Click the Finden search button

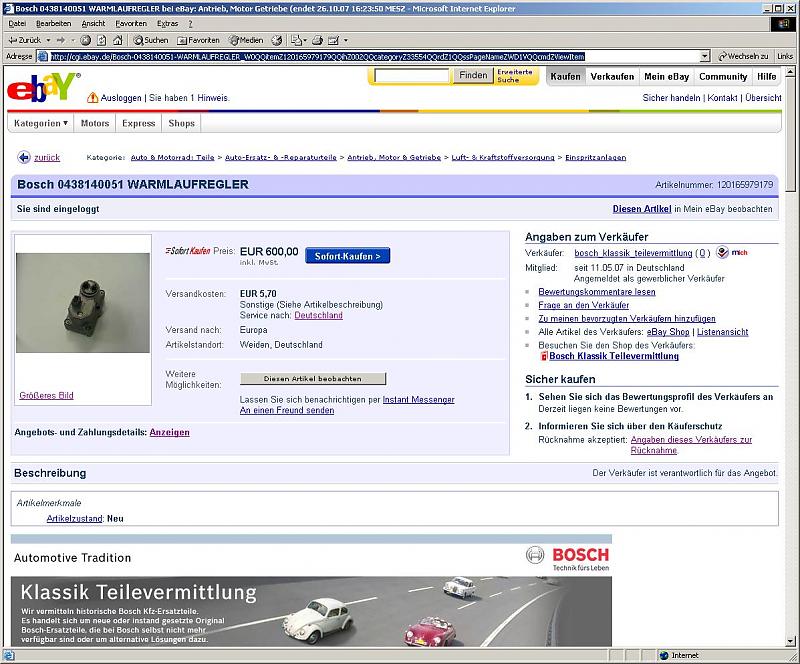(473, 76)
